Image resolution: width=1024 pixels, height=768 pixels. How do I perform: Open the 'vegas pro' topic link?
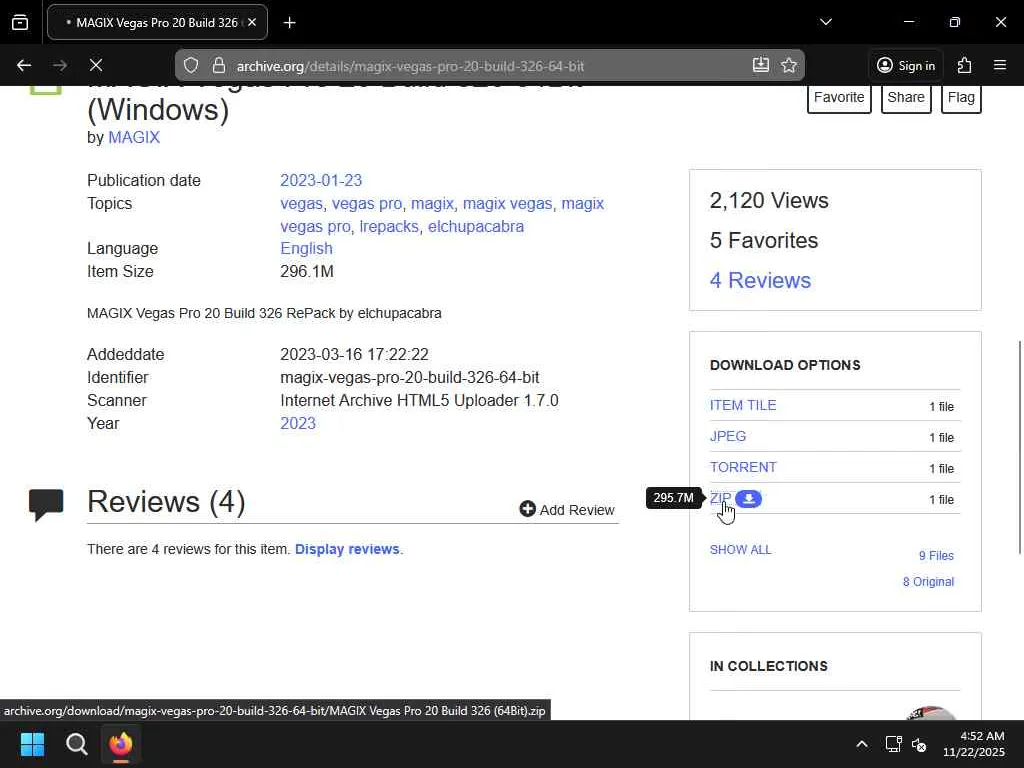coord(367,204)
